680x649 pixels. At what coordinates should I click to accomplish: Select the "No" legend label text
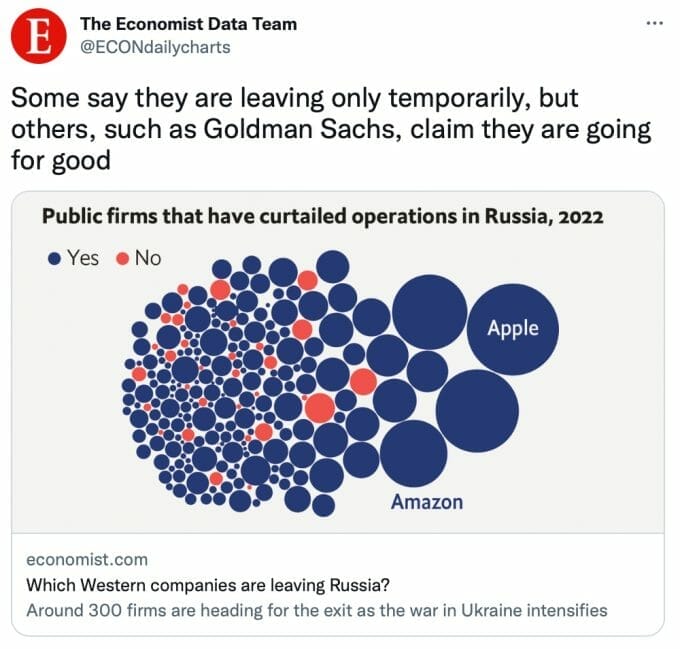(147, 258)
